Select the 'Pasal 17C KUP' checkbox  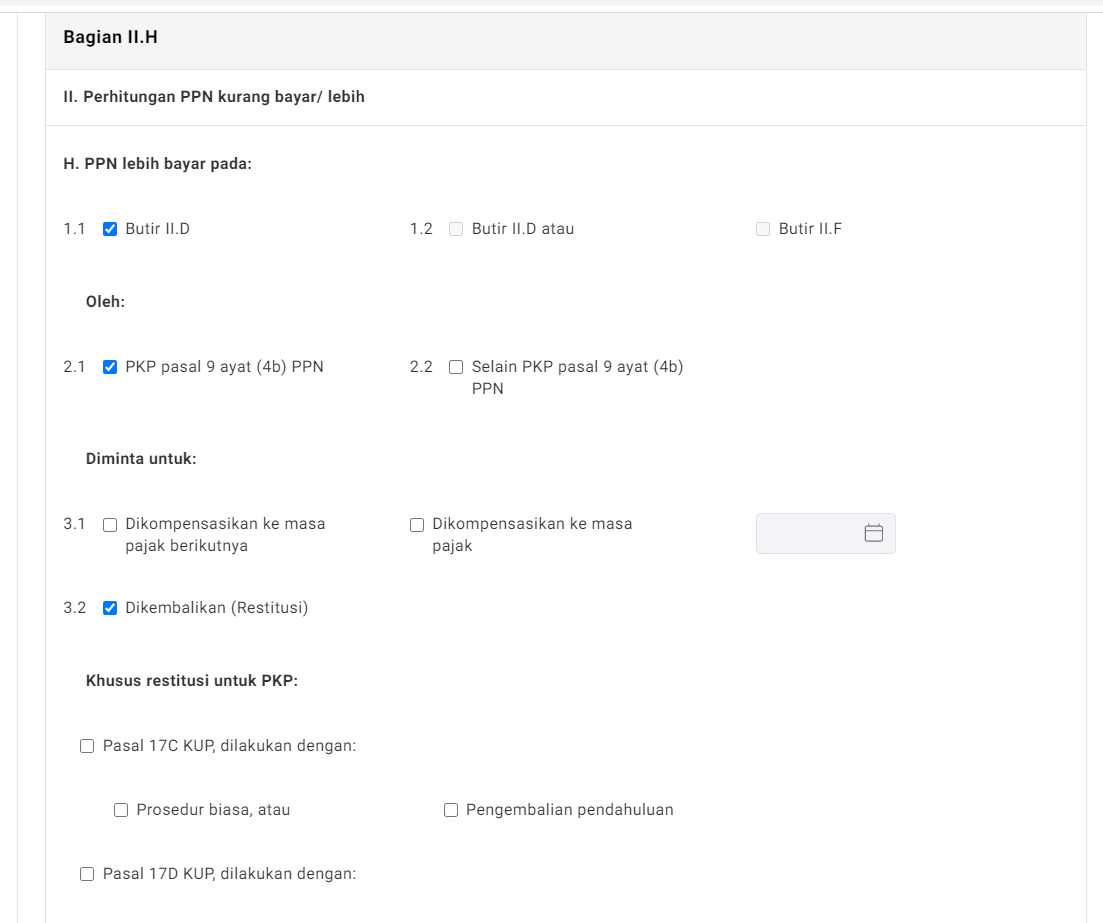click(x=87, y=746)
